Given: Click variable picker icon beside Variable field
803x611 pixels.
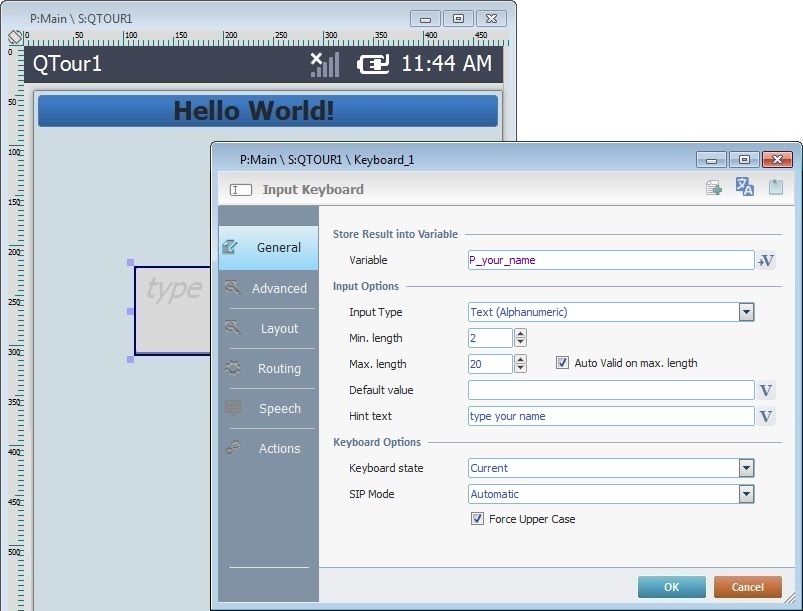Looking at the screenshot, I should coord(767,260).
